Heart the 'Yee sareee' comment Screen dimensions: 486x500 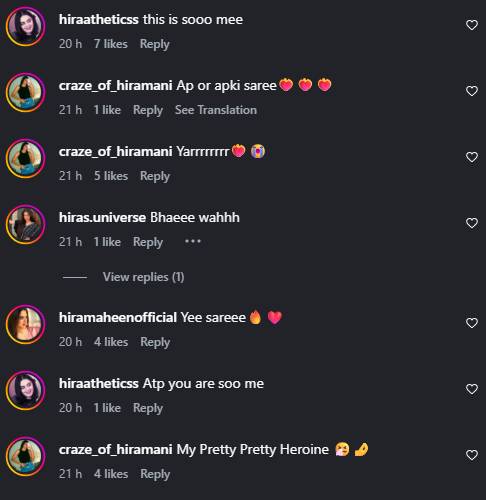pyautogui.click(x=472, y=323)
